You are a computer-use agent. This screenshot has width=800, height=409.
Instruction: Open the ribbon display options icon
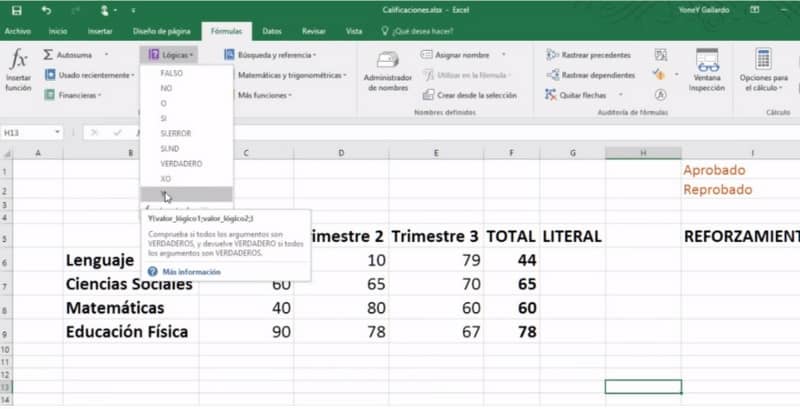point(755,10)
